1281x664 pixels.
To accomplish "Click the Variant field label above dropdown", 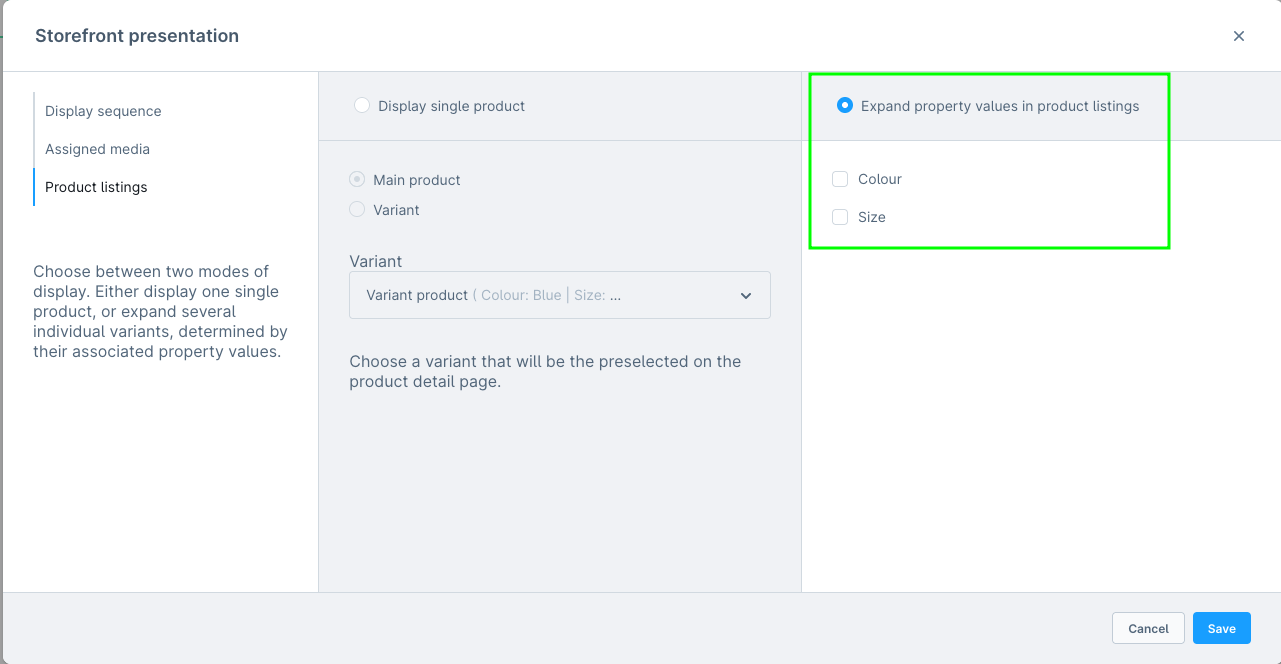I will coord(376,261).
